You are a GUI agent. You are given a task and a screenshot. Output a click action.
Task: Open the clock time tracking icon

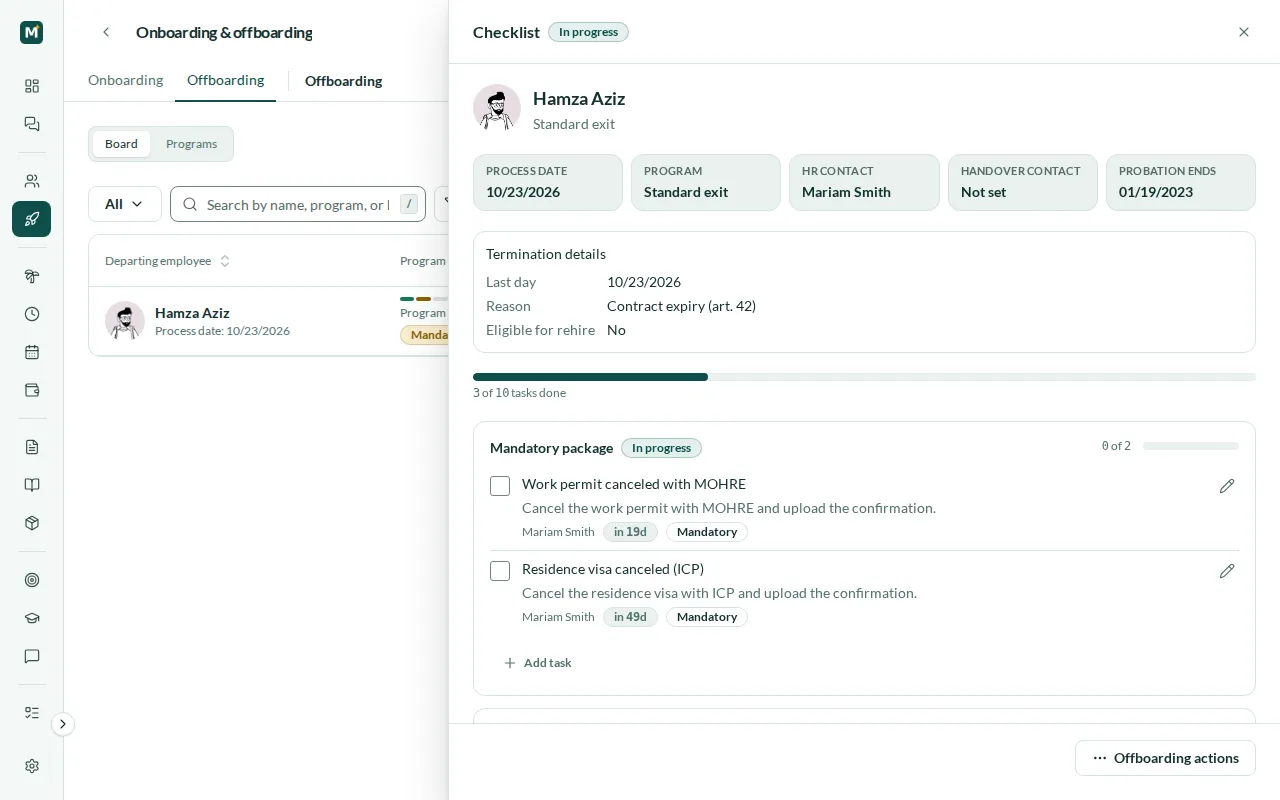pyautogui.click(x=32, y=314)
